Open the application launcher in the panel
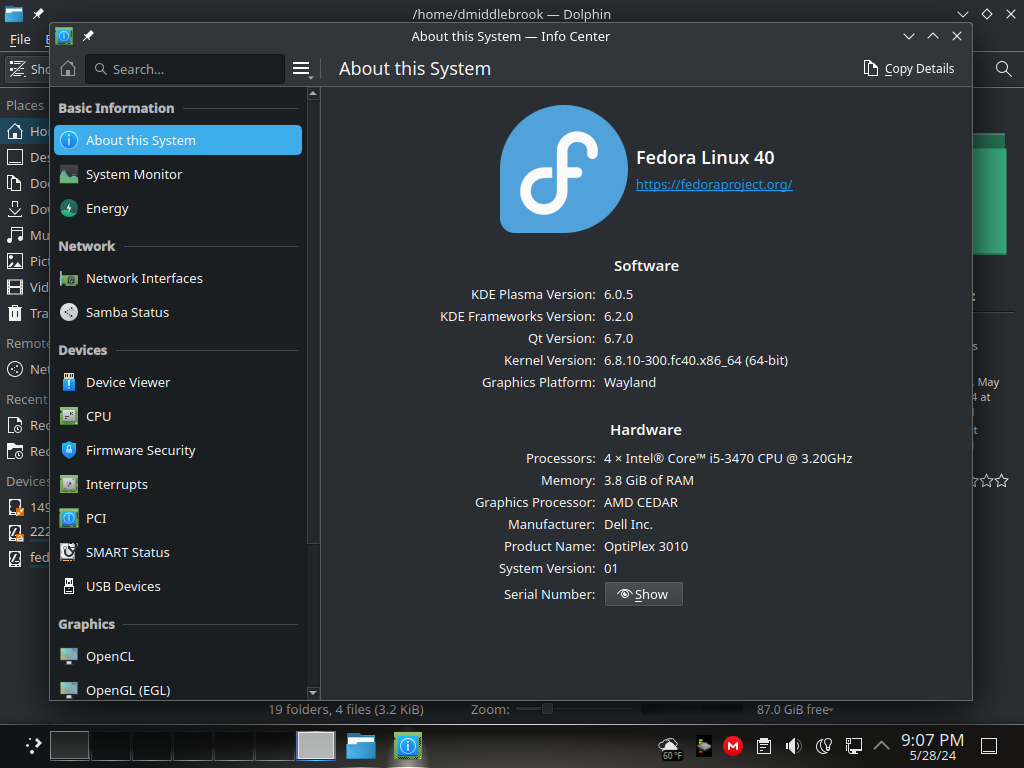 click(33, 745)
